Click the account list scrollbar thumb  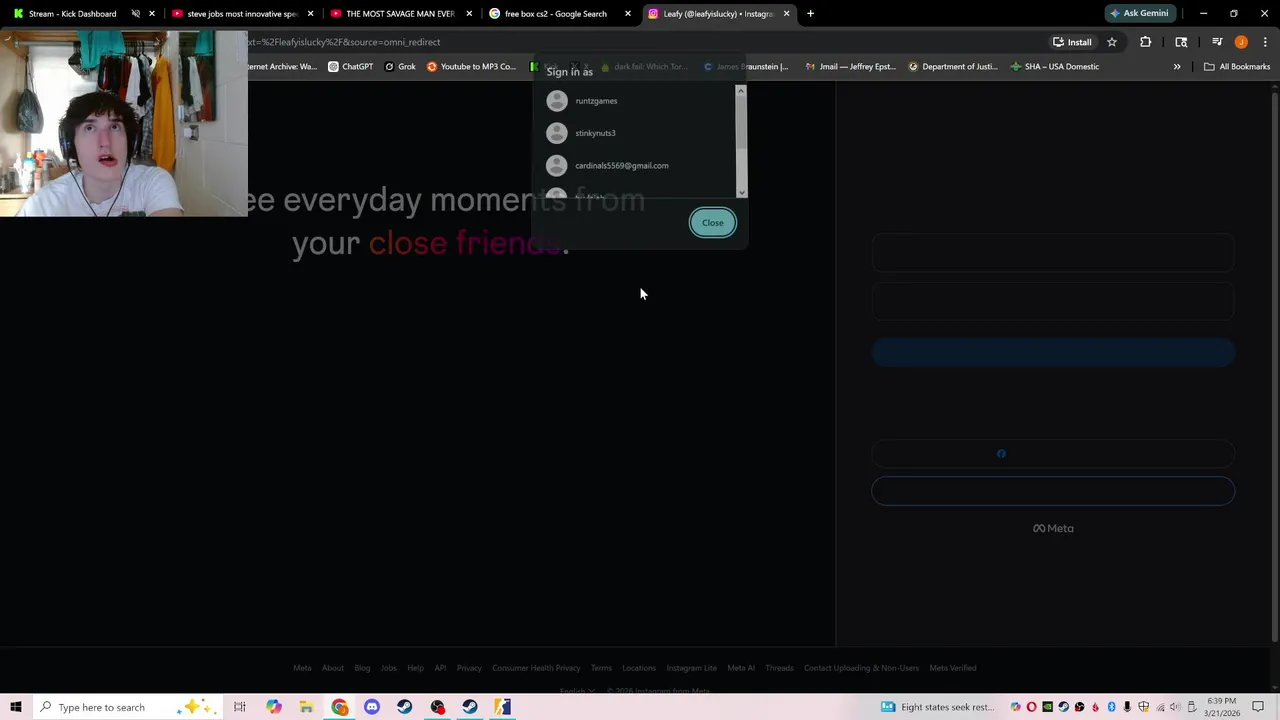741,122
